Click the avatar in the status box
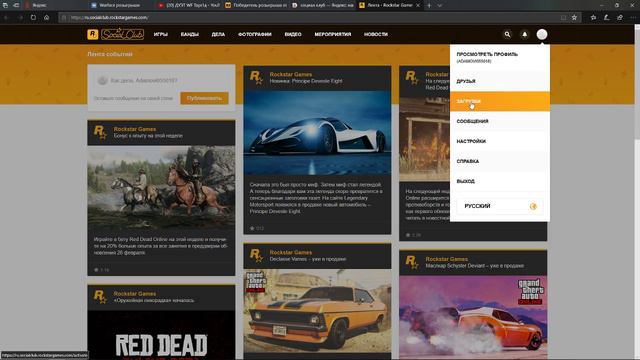Image resolution: width=640 pixels, height=360 pixels. click(102, 80)
